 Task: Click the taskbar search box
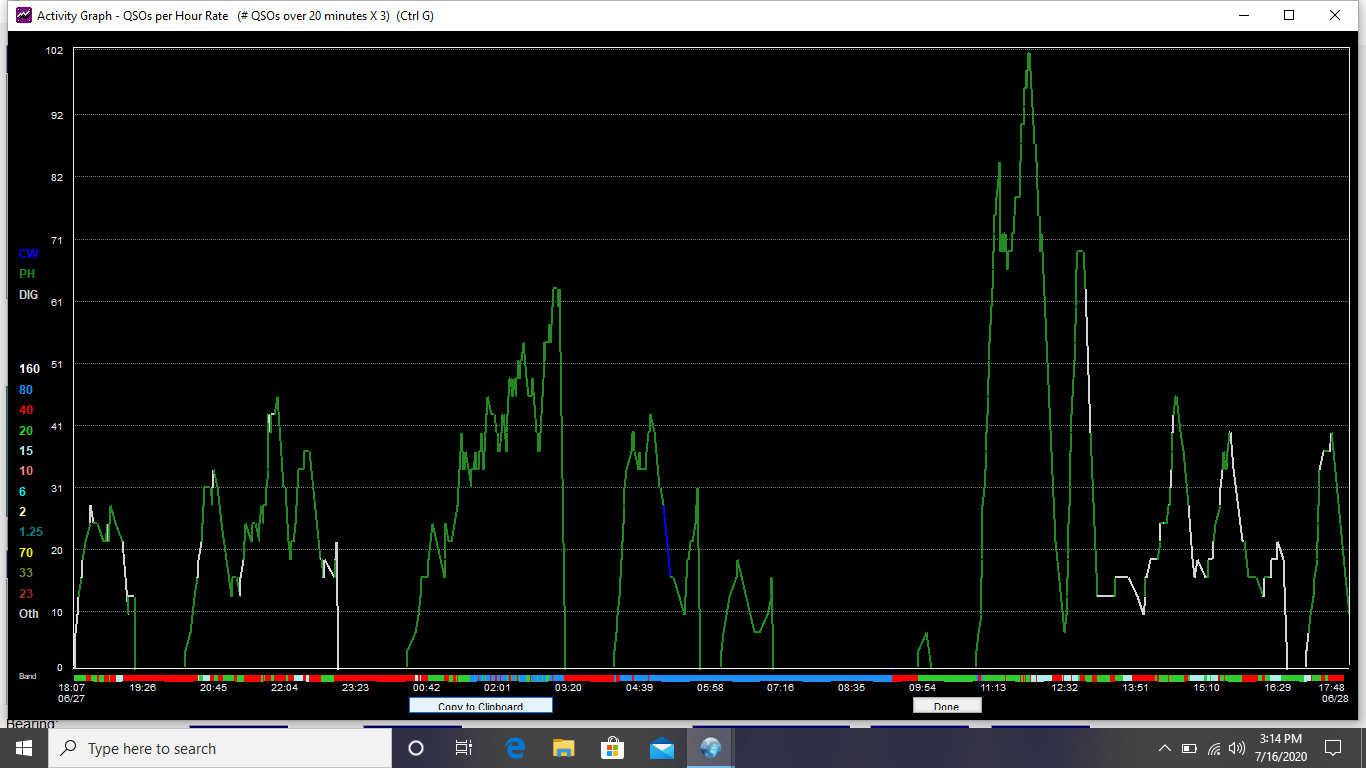pos(220,748)
